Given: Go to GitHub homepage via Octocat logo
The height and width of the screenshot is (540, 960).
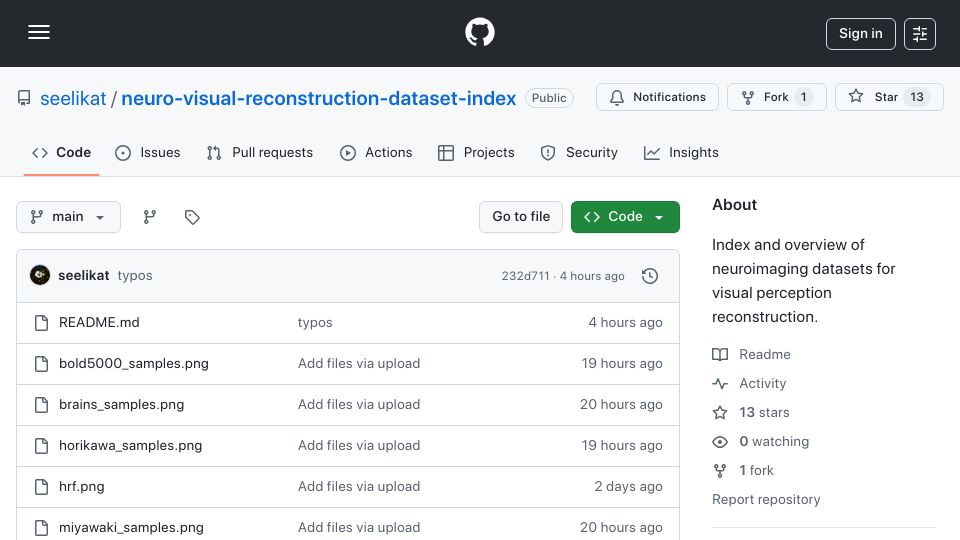Looking at the screenshot, I should point(479,32).
